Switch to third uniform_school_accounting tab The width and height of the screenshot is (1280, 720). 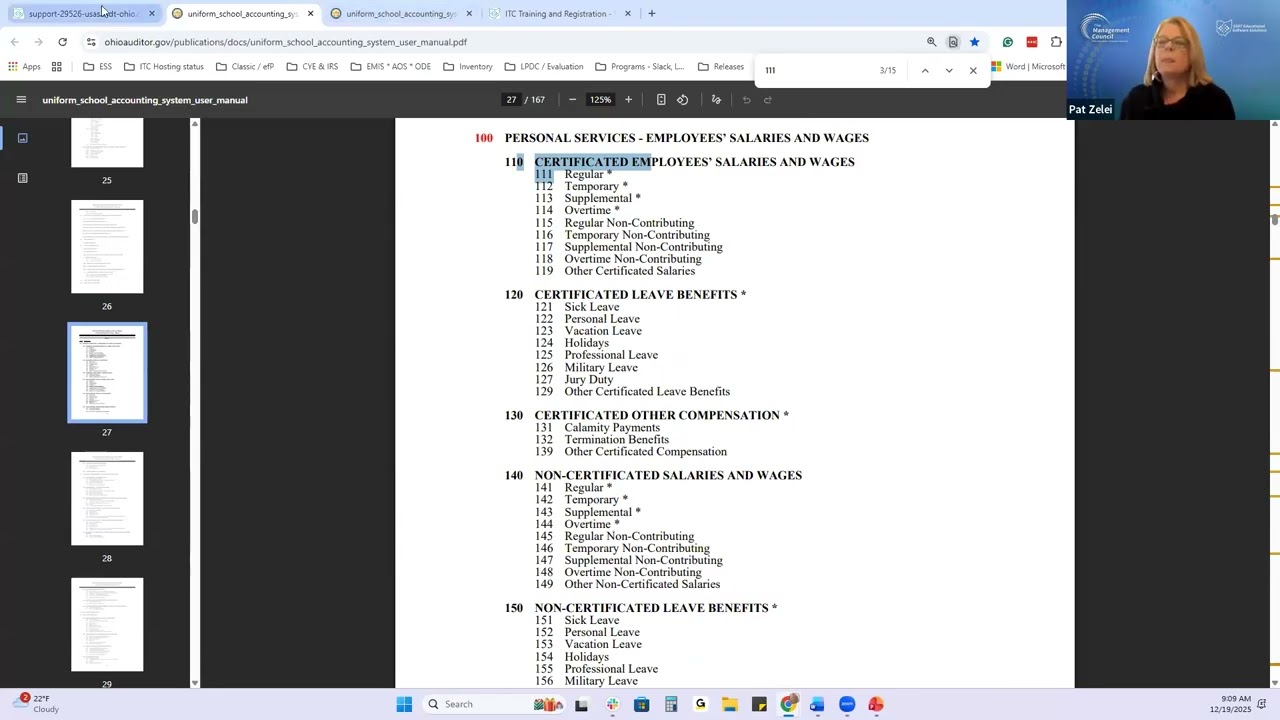[x=400, y=14]
